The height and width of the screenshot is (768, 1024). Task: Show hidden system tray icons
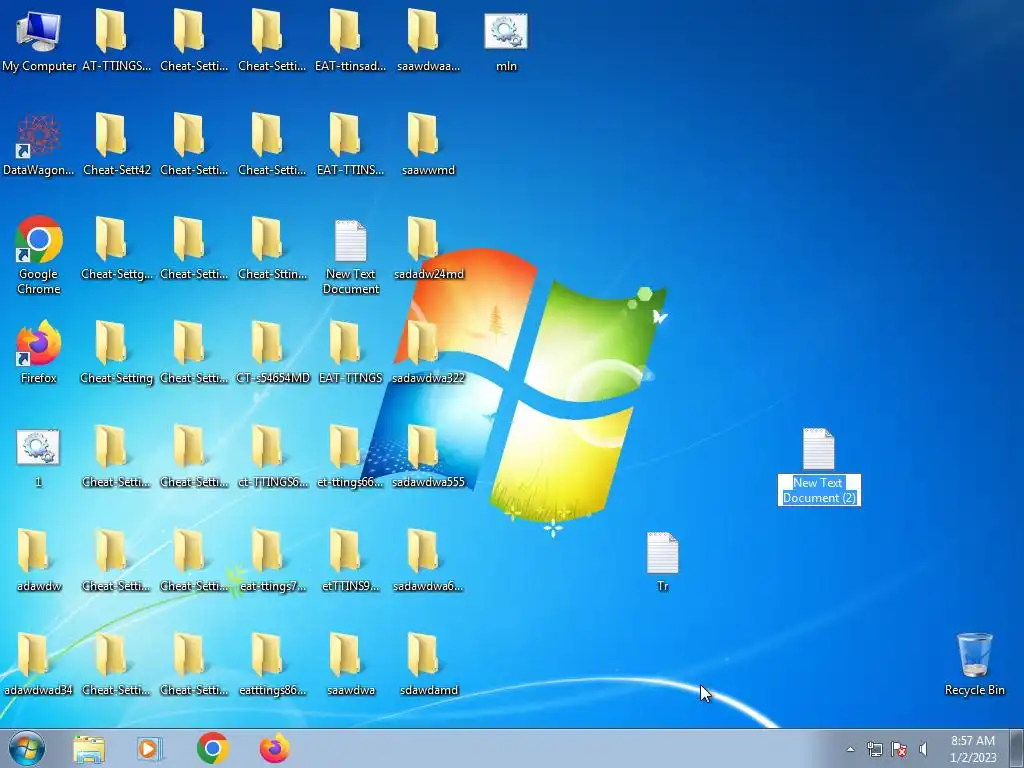[x=850, y=749]
